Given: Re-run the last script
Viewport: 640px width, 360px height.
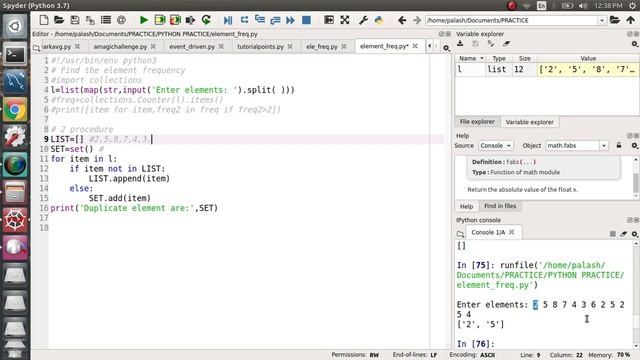Looking at the screenshot, I should (x=206, y=20).
